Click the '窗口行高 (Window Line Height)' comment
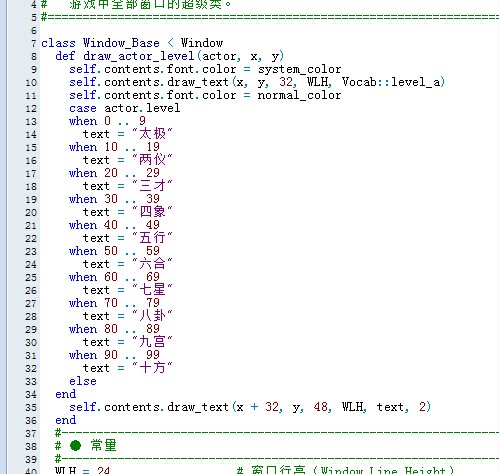499x474 pixels. (352, 470)
